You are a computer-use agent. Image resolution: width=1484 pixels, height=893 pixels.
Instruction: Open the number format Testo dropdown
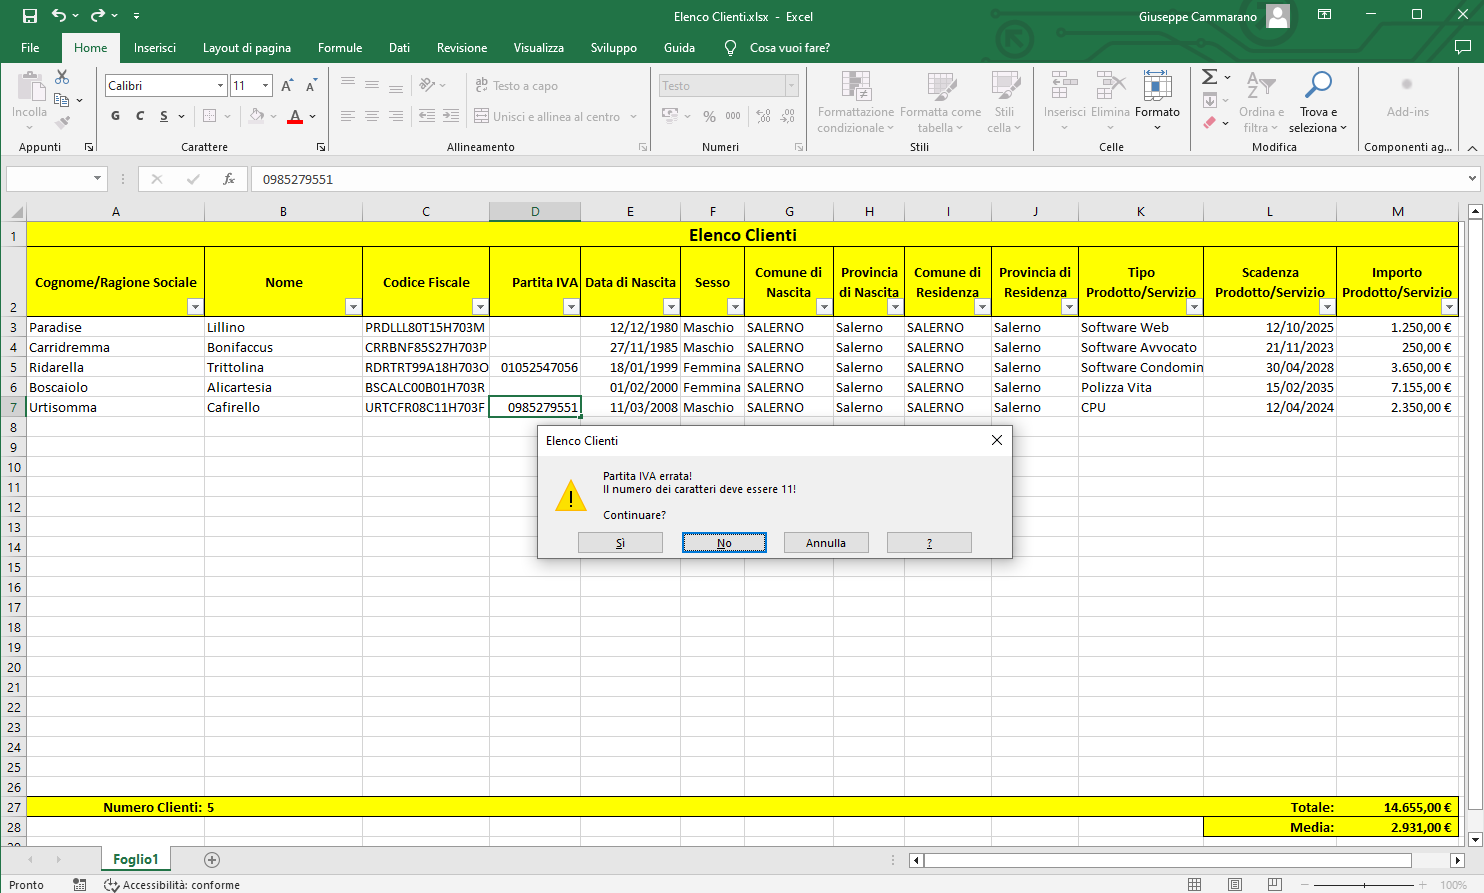792,86
